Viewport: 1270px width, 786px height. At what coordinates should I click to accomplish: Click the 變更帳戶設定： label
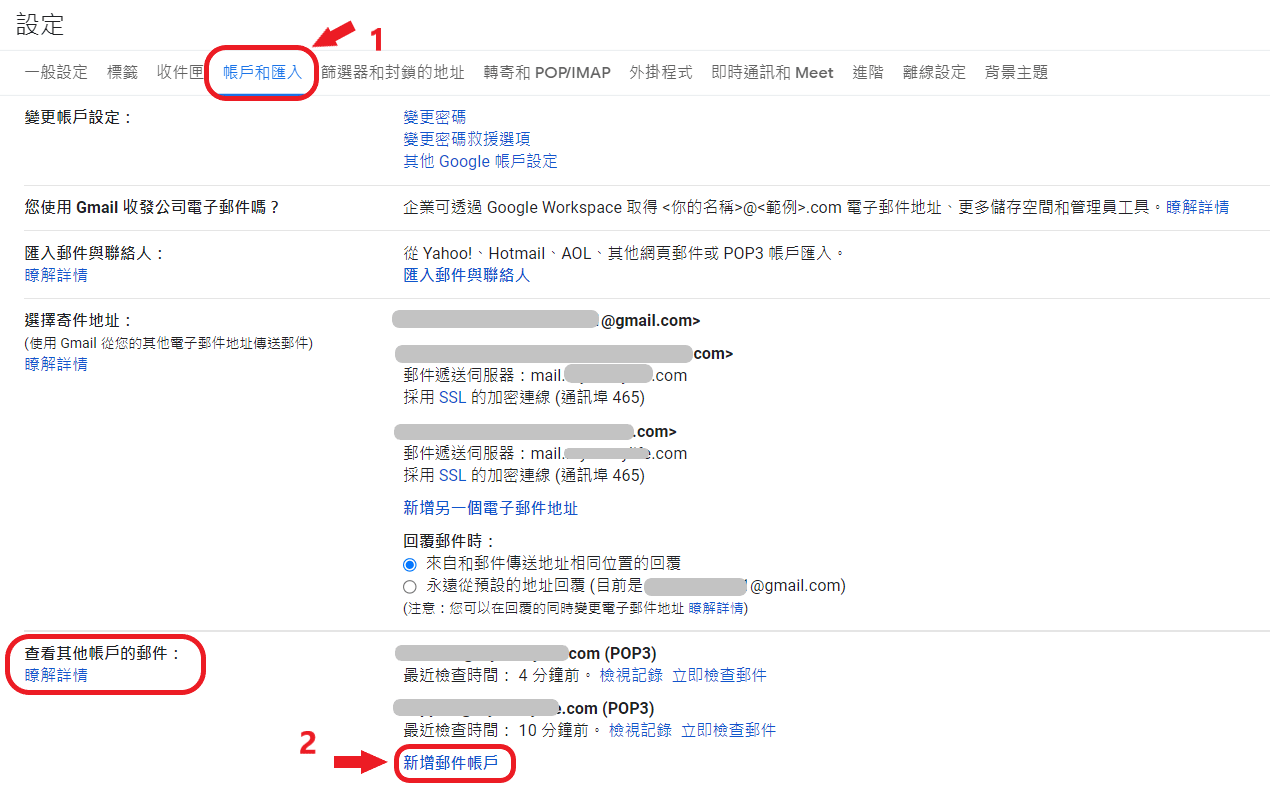(79, 117)
